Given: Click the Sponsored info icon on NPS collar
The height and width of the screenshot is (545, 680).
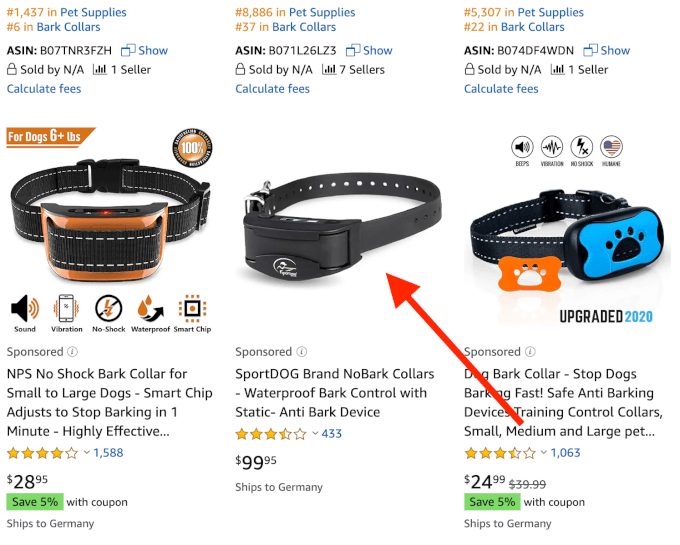Looking at the screenshot, I should pos(72,352).
